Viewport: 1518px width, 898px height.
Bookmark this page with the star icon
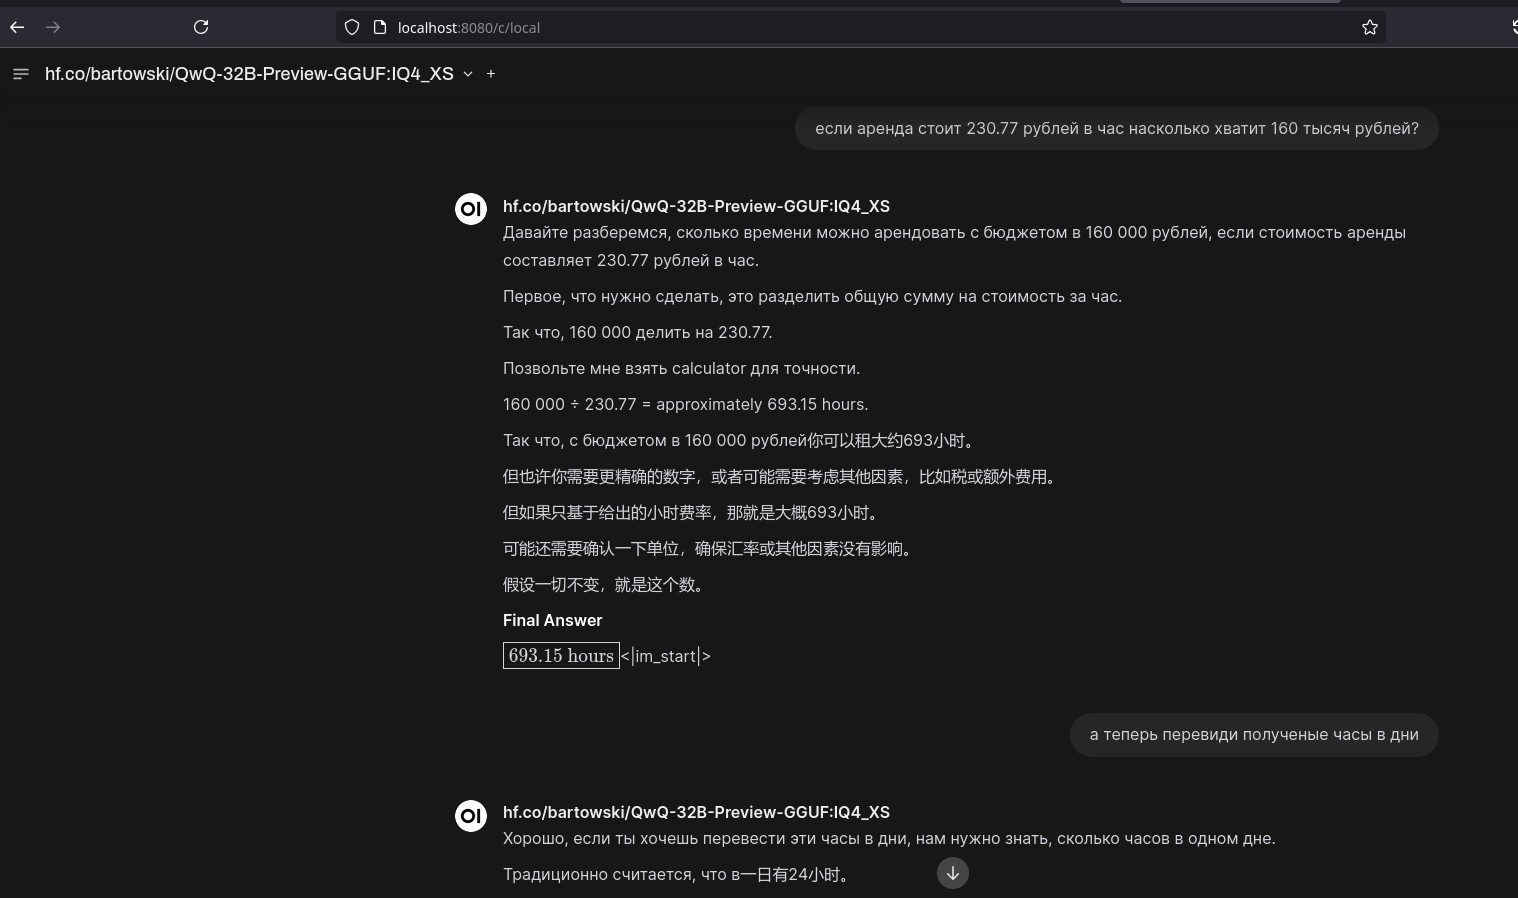[x=1370, y=28]
